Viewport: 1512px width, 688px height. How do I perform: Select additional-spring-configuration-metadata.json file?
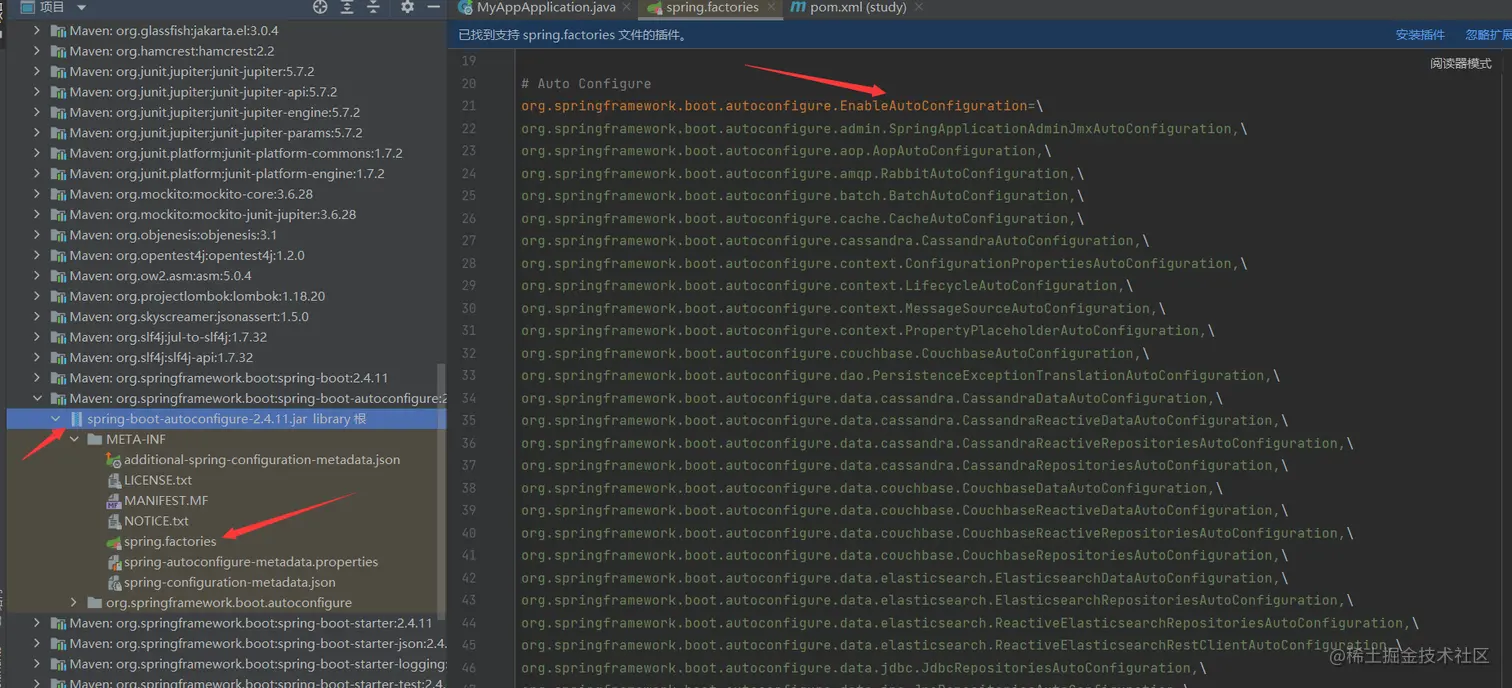click(x=262, y=460)
